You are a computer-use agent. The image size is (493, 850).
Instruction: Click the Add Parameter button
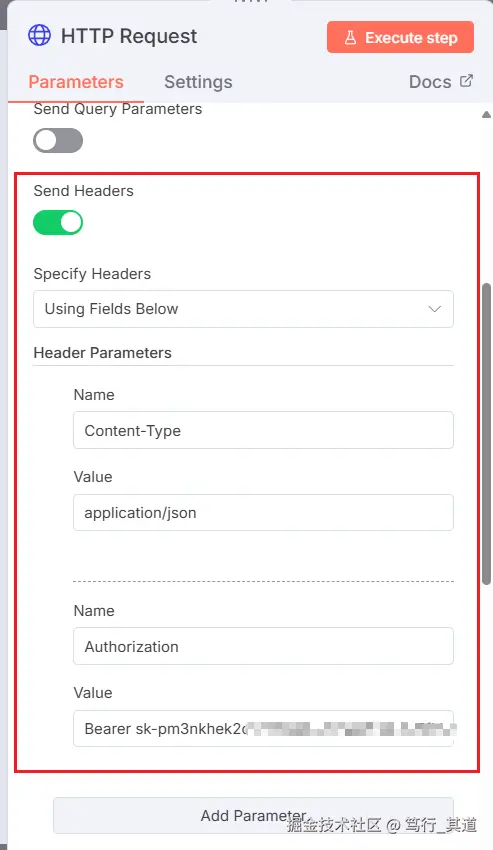coord(253,815)
